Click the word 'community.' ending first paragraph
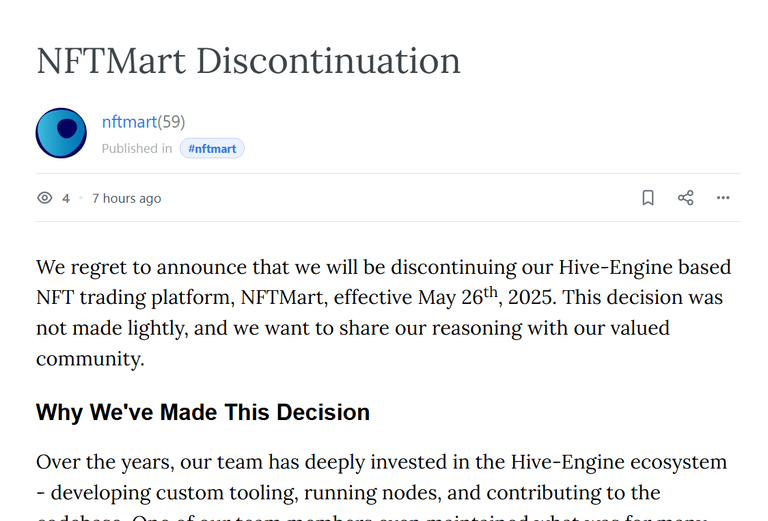The image size is (768, 521). (90, 359)
